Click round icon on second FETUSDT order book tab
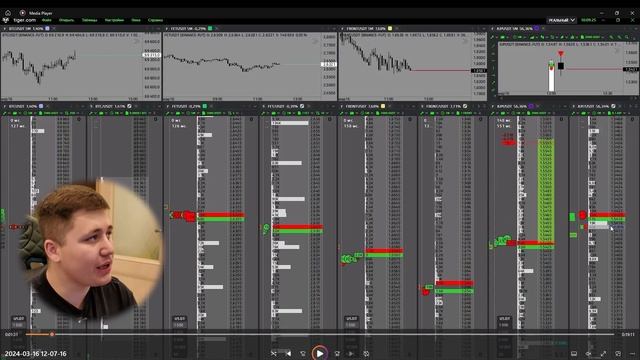 (x=302, y=106)
